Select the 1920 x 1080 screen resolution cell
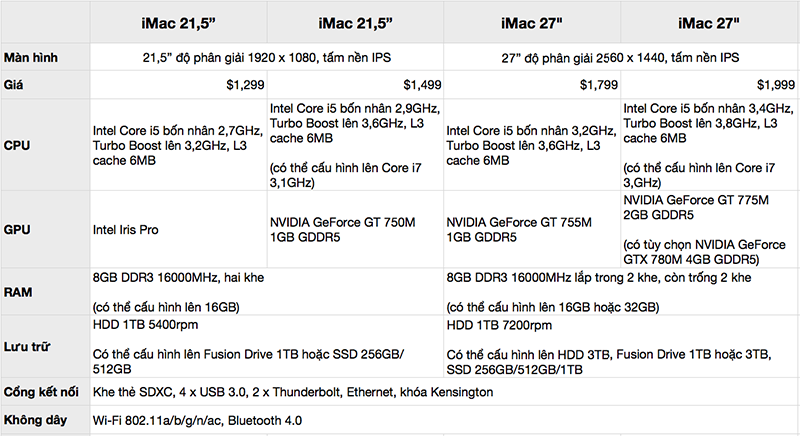The width and height of the screenshot is (800, 436). [265, 58]
